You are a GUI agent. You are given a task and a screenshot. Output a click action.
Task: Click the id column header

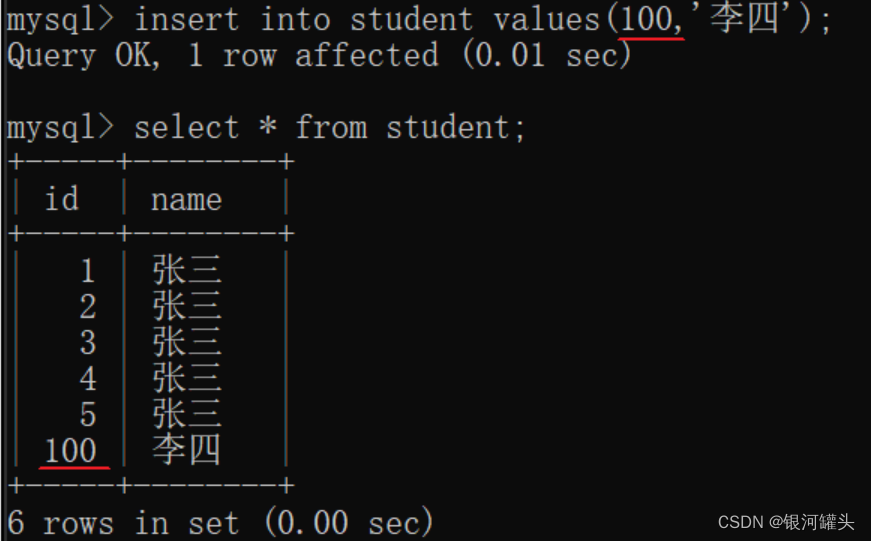point(62,199)
